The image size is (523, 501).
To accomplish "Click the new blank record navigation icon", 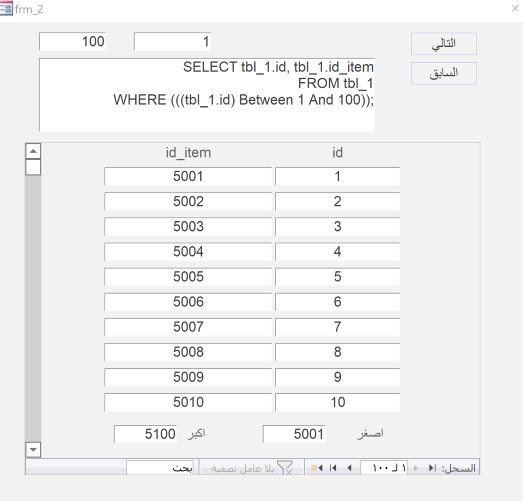I will coord(316,468).
